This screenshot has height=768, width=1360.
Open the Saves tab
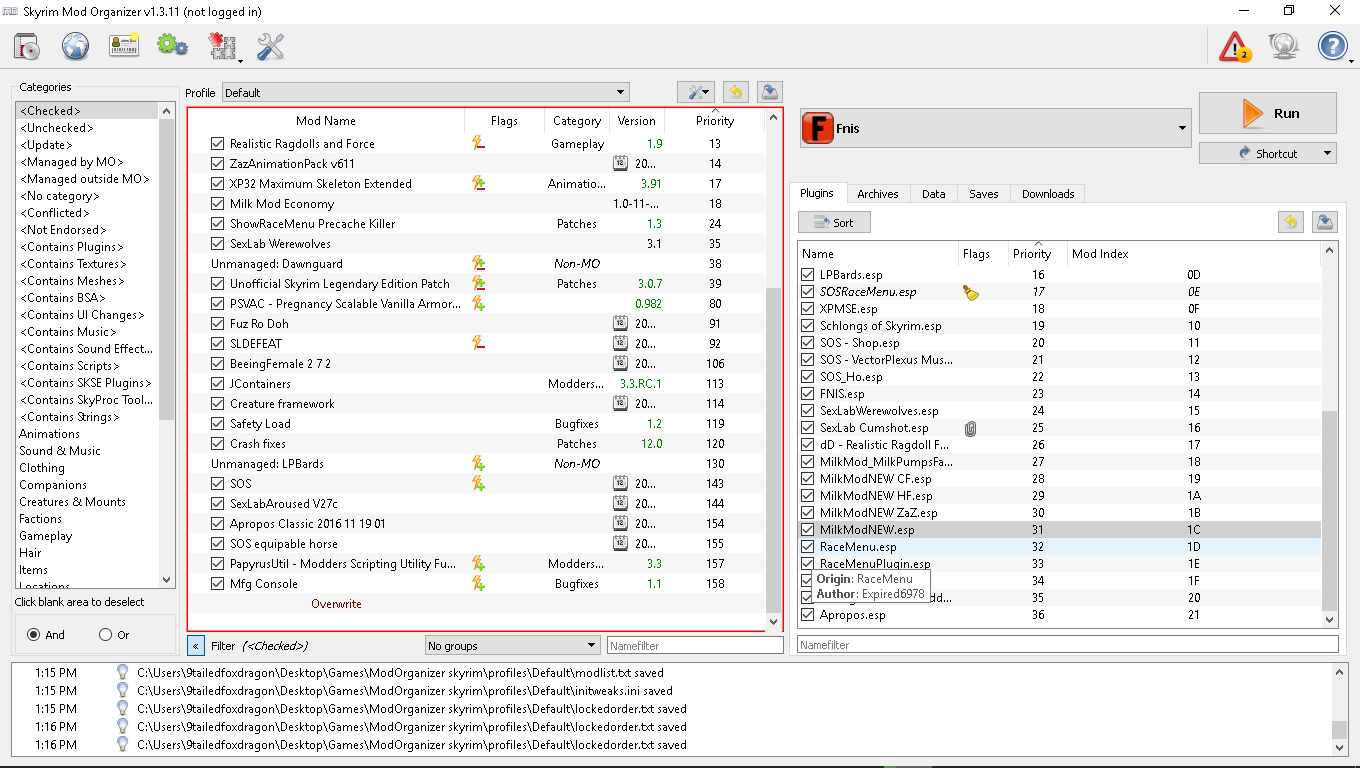[x=984, y=194]
